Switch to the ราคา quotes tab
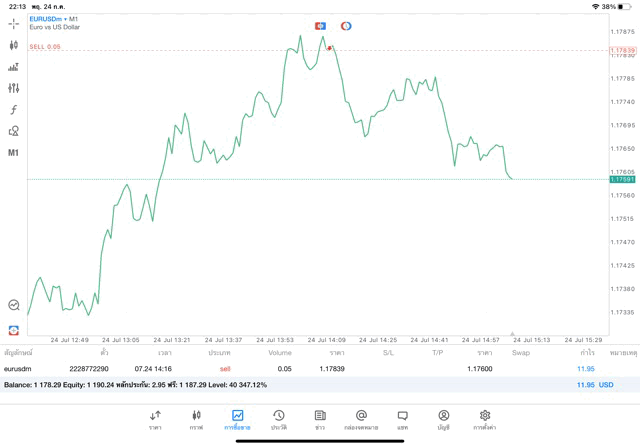 (155, 419)
